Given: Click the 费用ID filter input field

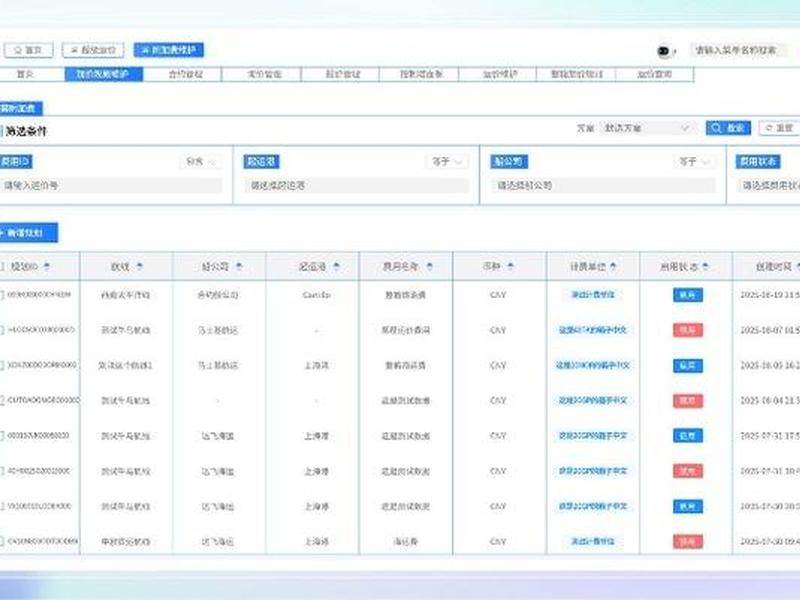Looking at the screenshot, I should click(x=111, y=185).
